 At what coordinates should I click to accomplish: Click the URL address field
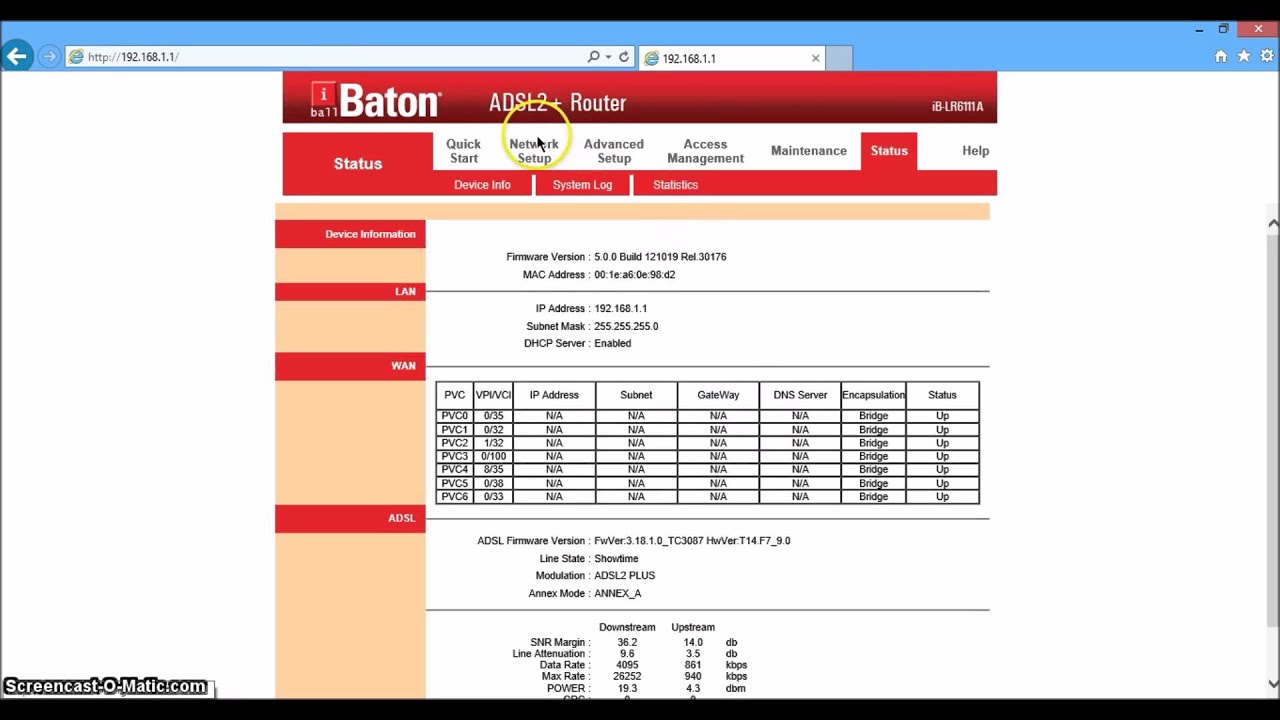point(330,57)
